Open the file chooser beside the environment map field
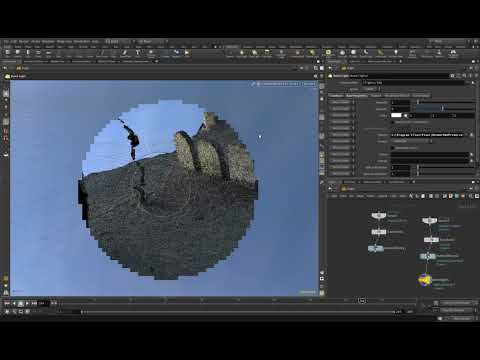 coord(471,135)
